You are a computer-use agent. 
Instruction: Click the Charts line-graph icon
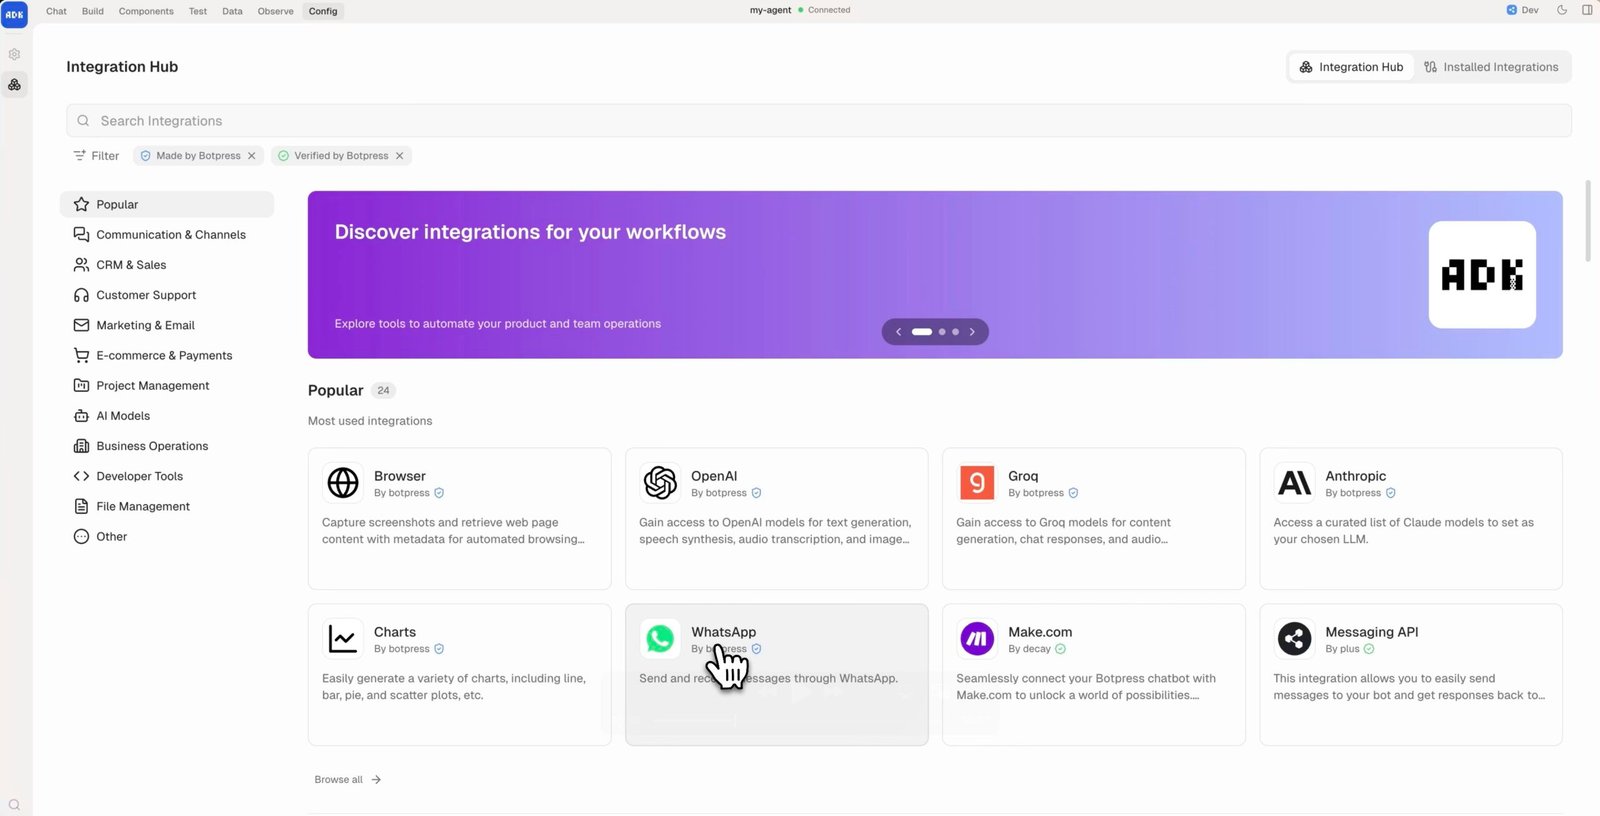343,639
